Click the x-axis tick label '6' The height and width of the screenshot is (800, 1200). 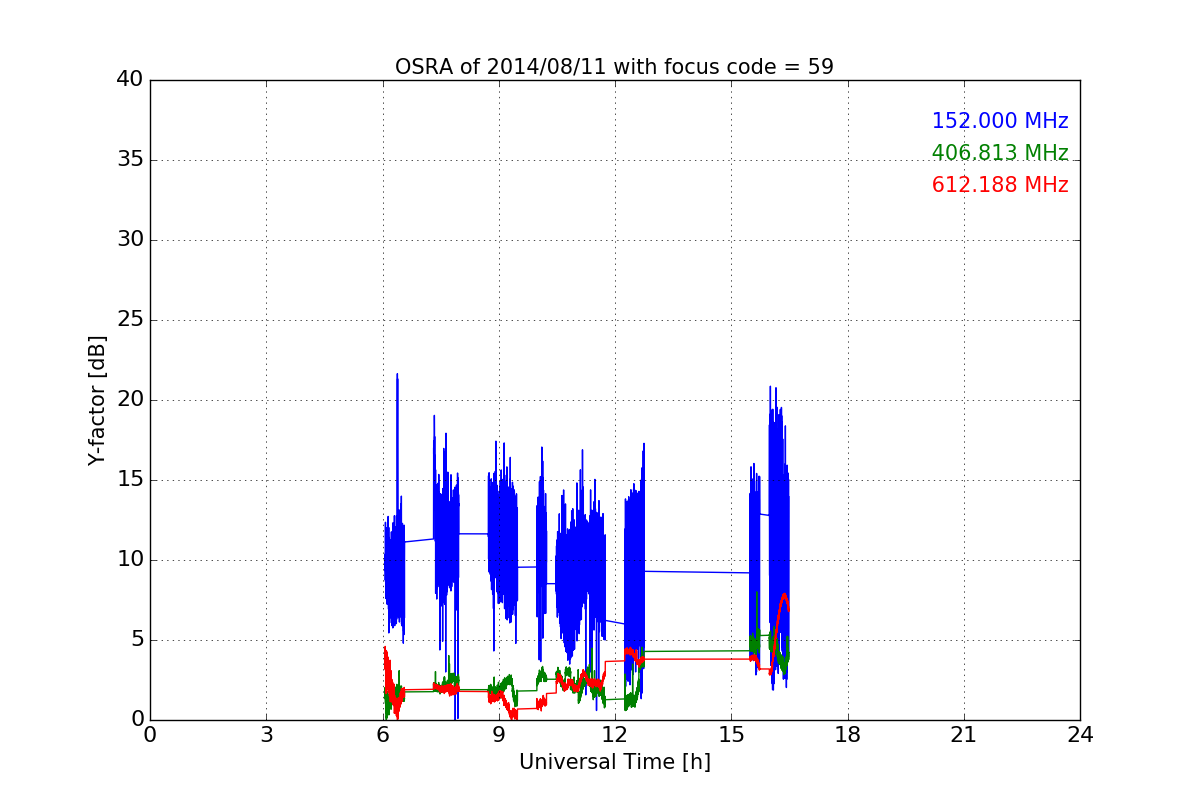[x=382, y=735]
